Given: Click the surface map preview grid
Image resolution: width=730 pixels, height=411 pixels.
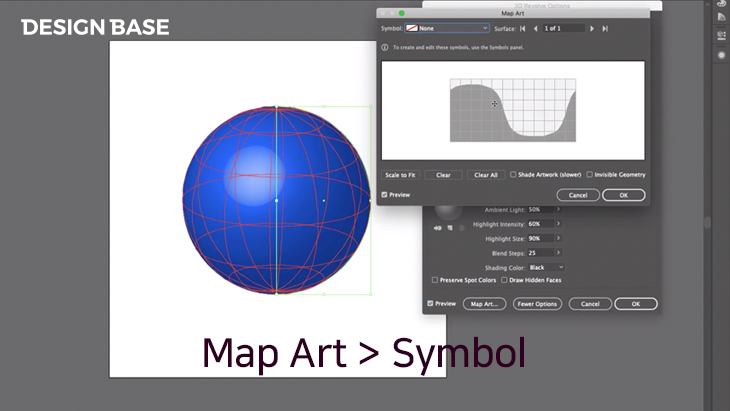Looking at the screenshot, I should click(513, 109).
